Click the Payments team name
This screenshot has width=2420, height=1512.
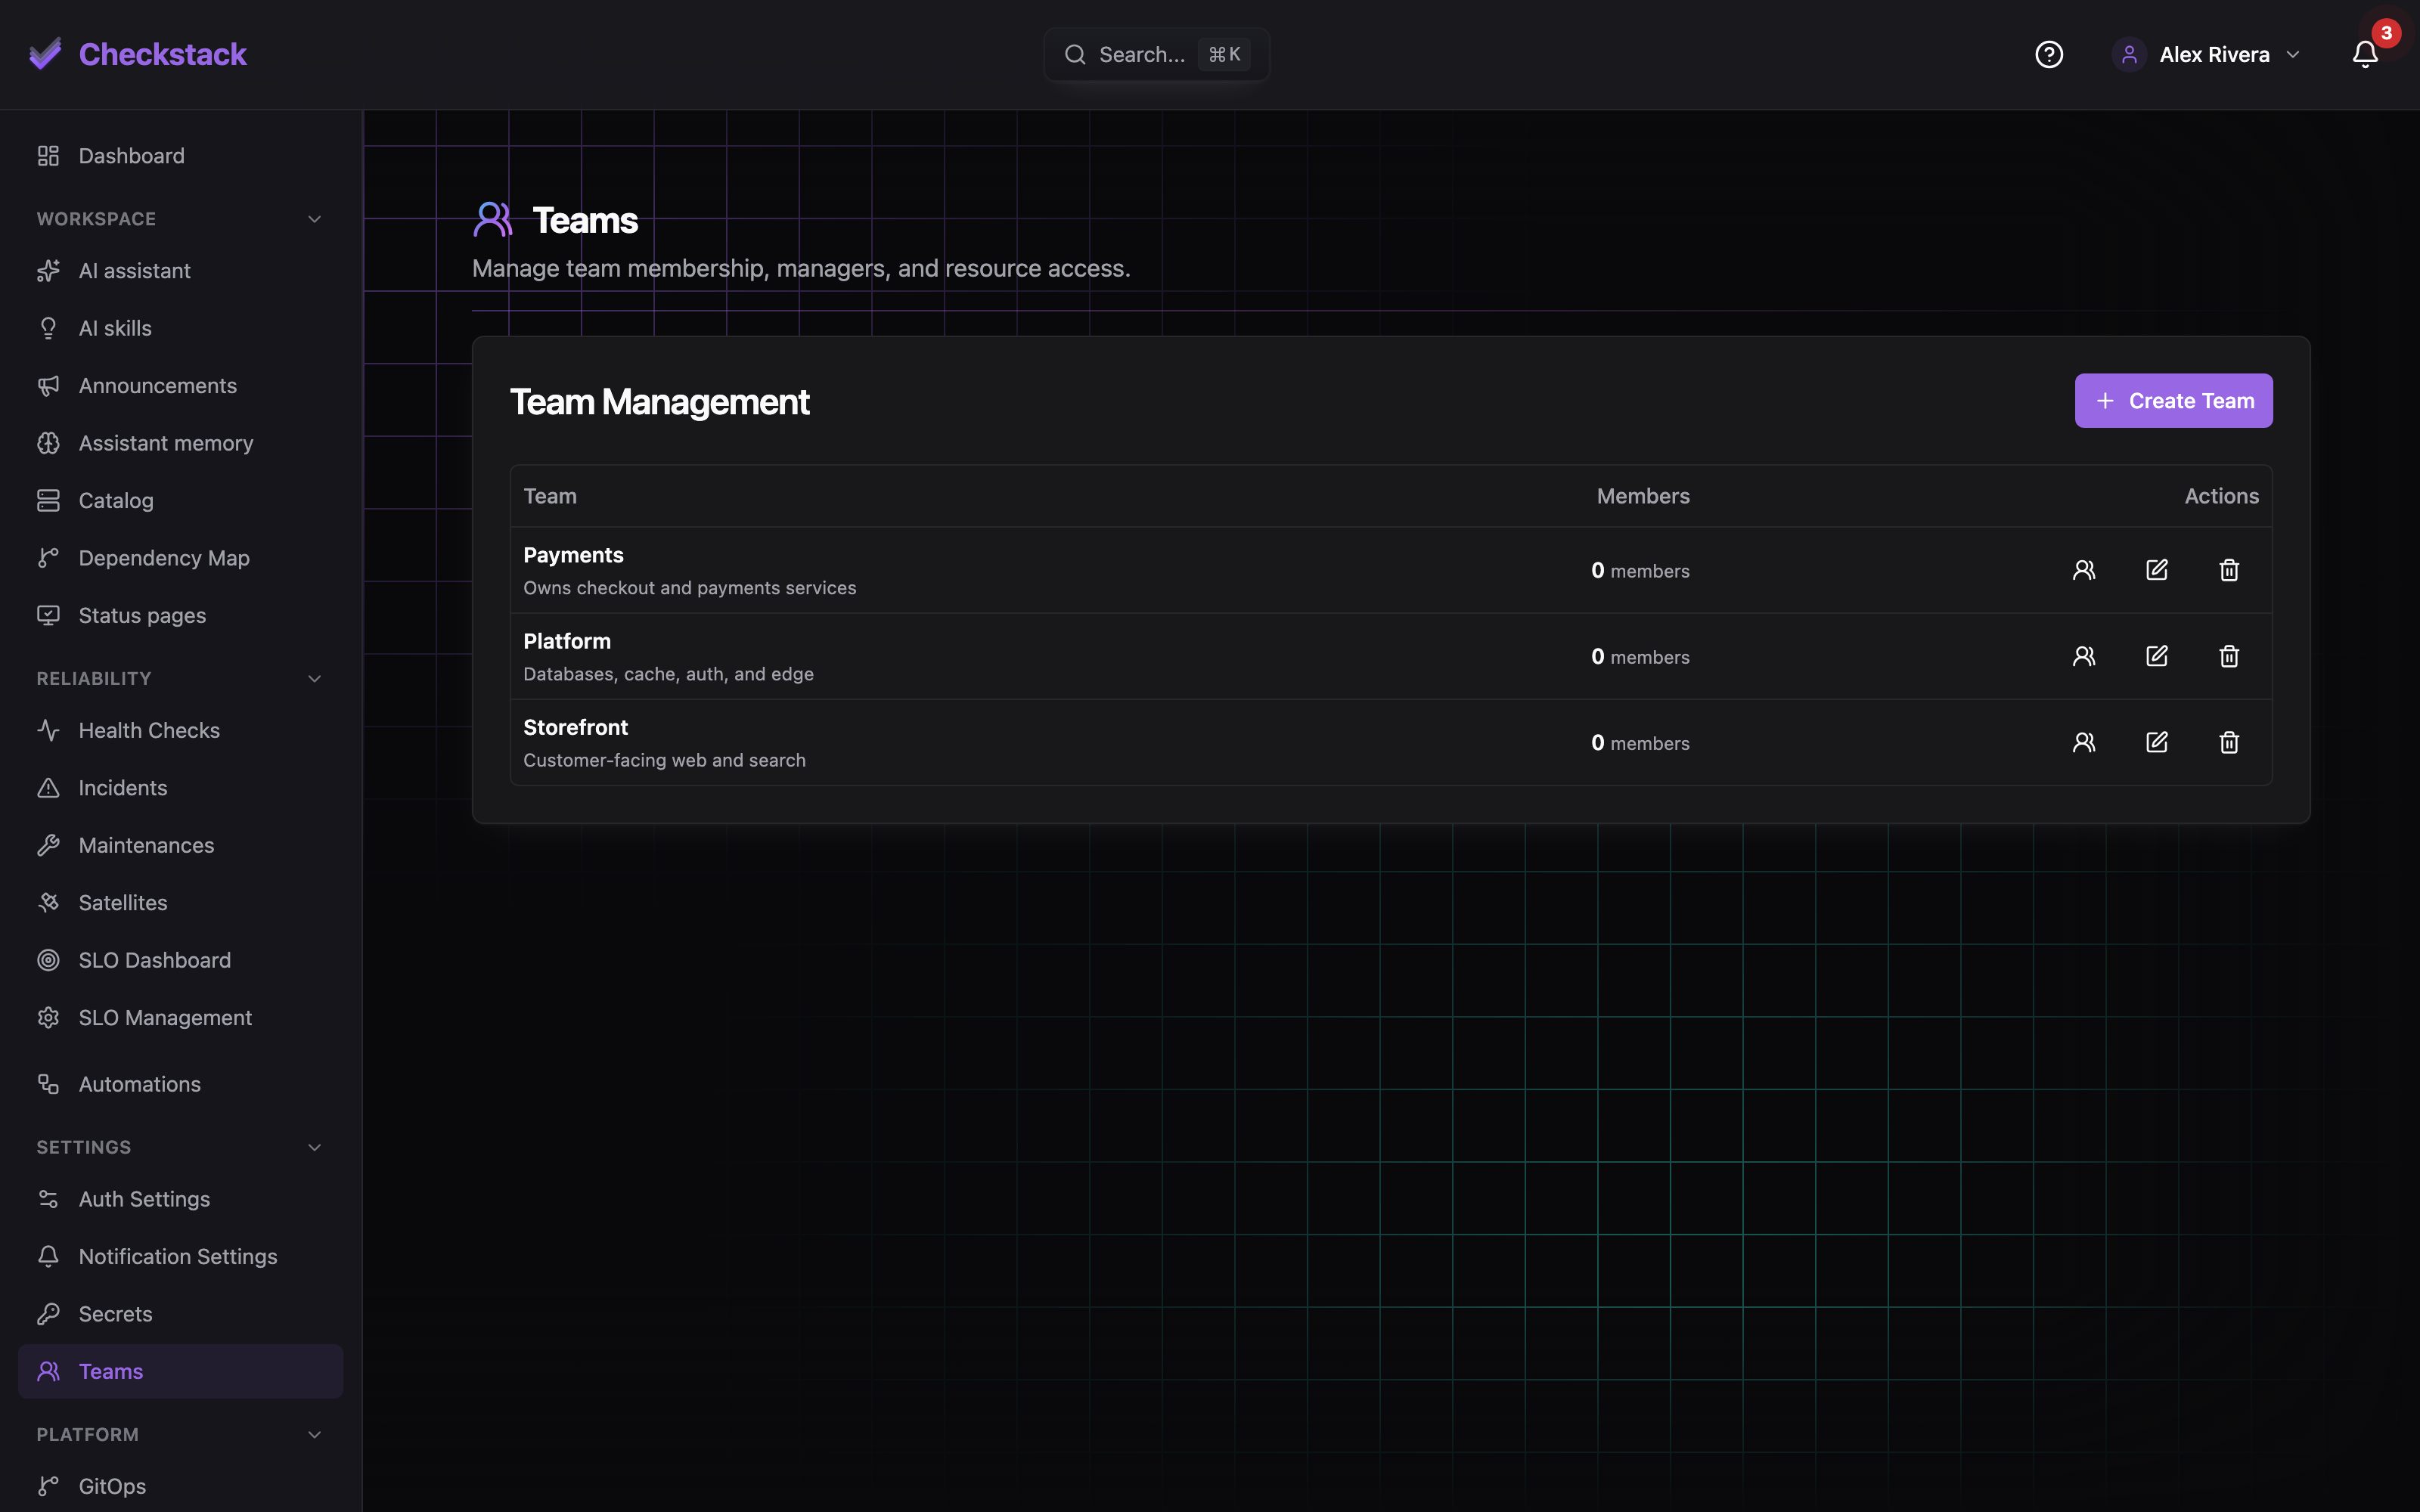pyautogui.click(x=573, y=555)
